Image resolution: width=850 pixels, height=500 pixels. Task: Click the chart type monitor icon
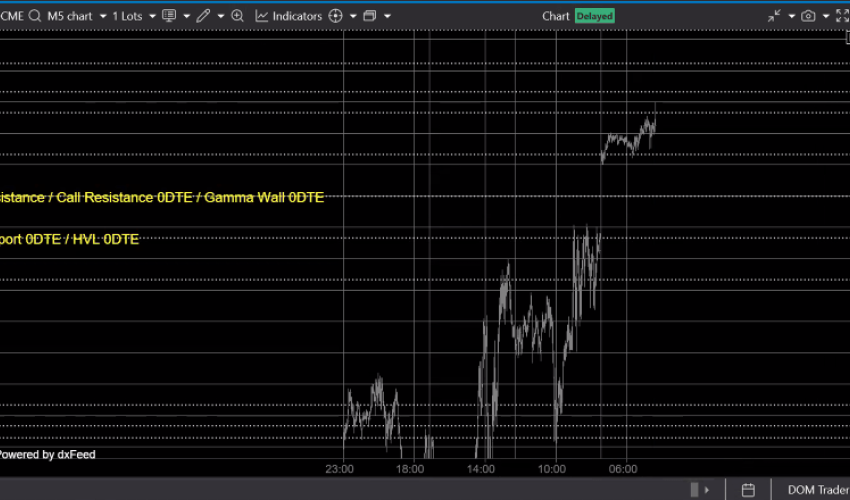pyautogui.click(x=168, y=16)
